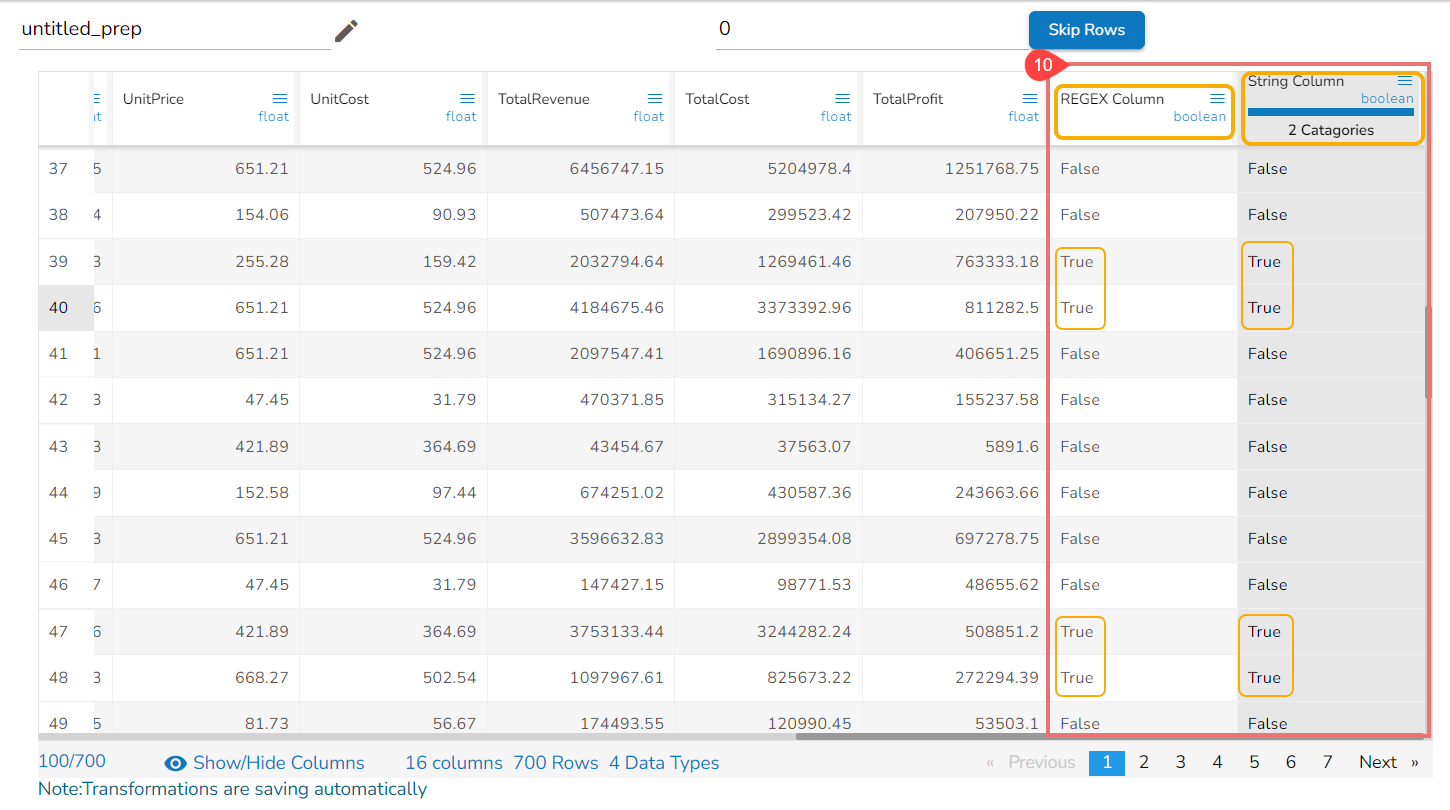Click the pencil edit name icon
The width and height of the screenshot is (1450, 810).
(x=346, y=30)
